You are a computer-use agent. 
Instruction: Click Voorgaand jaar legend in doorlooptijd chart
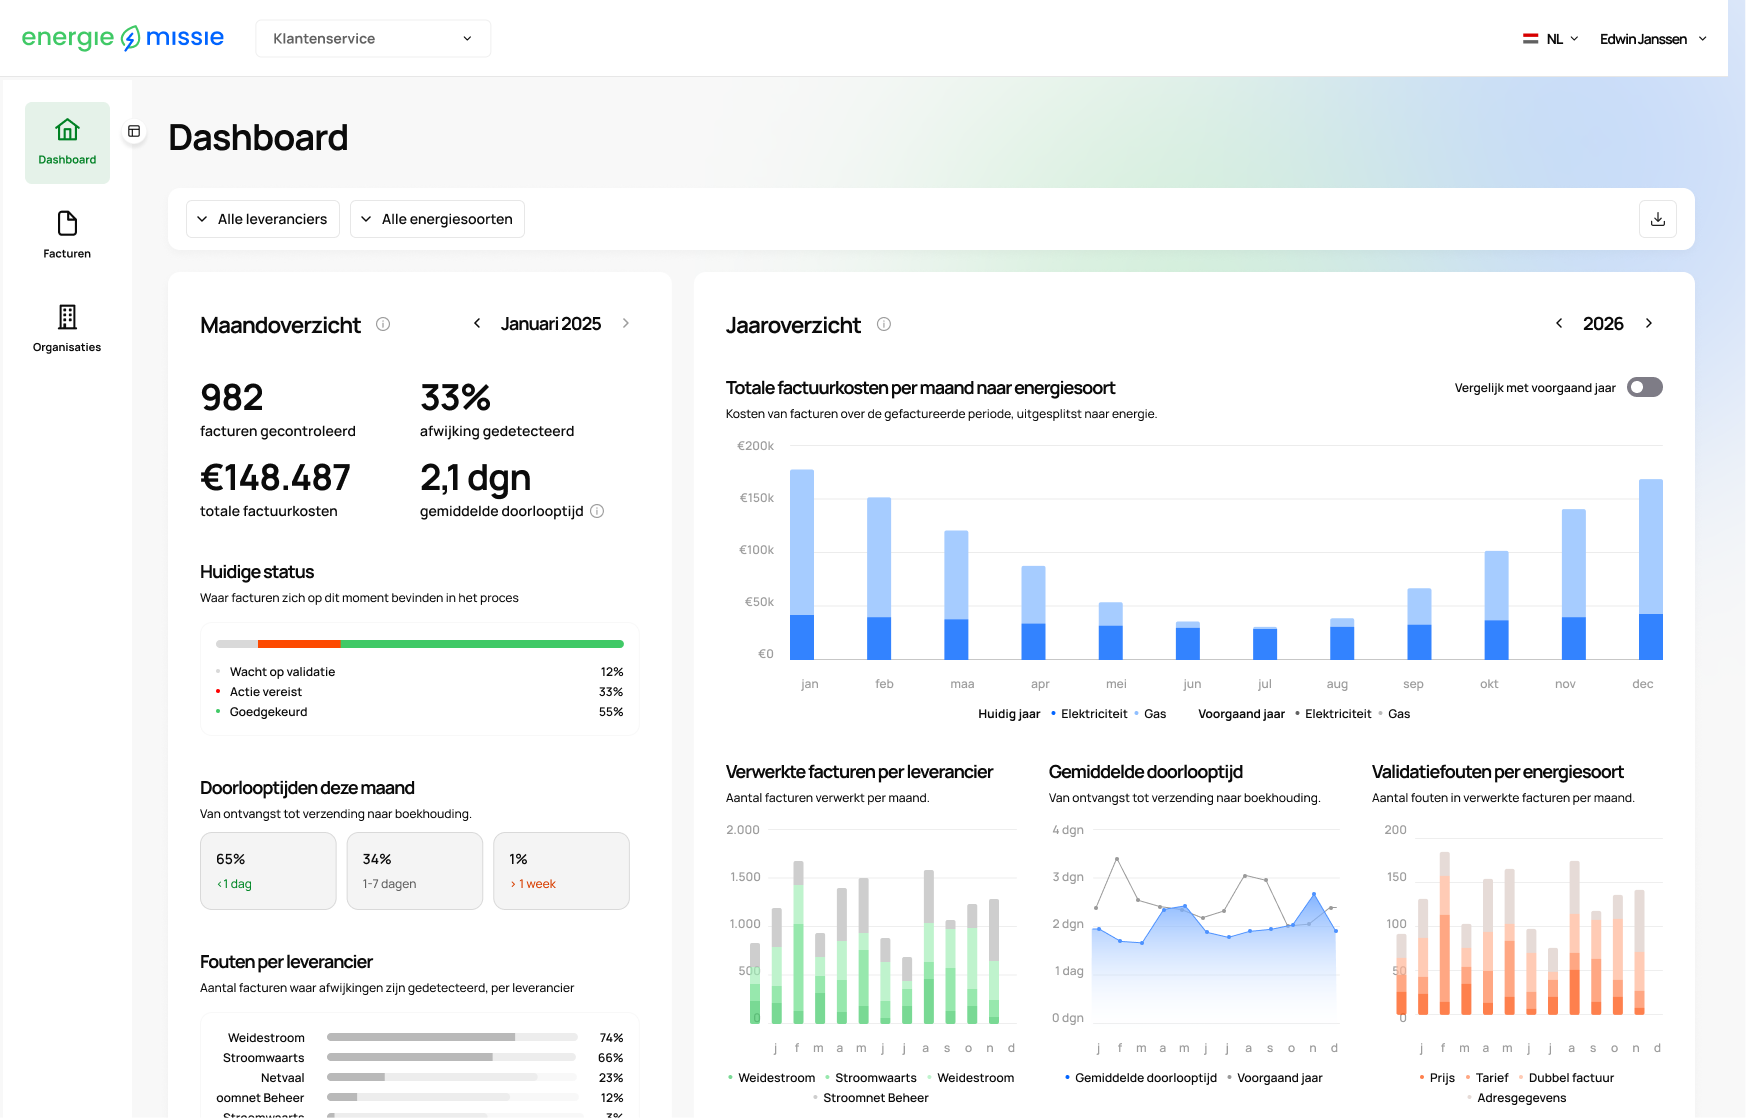click(x=1274, y=1078)
